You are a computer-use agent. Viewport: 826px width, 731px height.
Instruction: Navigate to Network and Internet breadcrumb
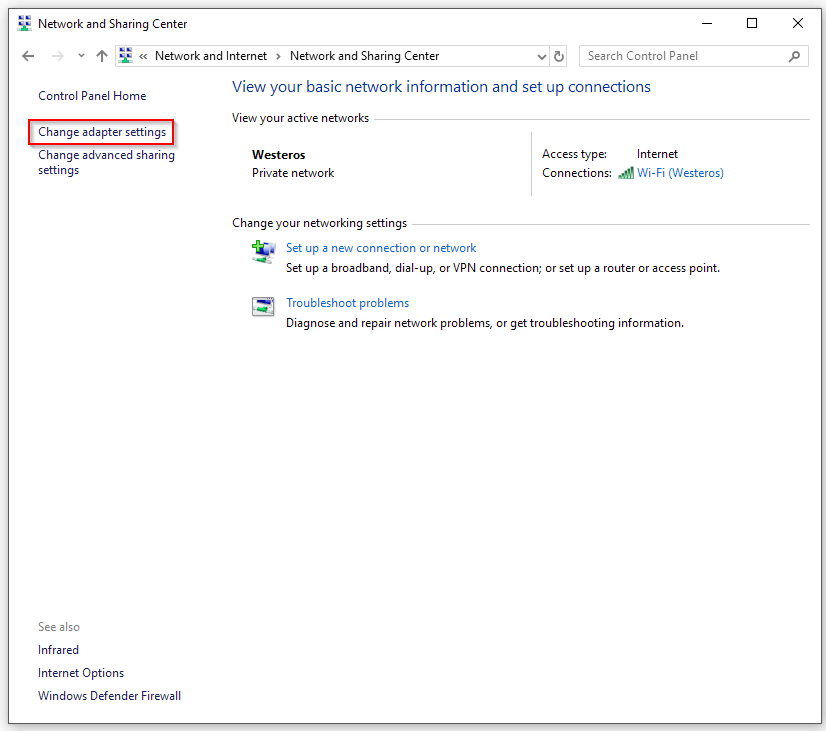point(211,56)
